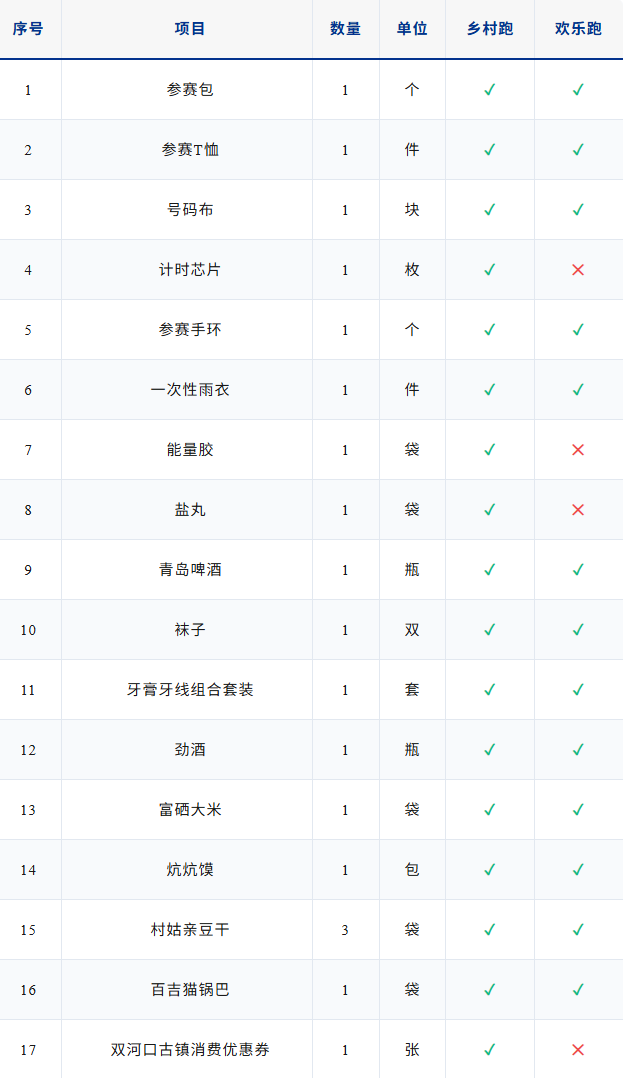Click the red cross for 能量胶 row
Screen dimensions: 623x1078
[578, 450]
